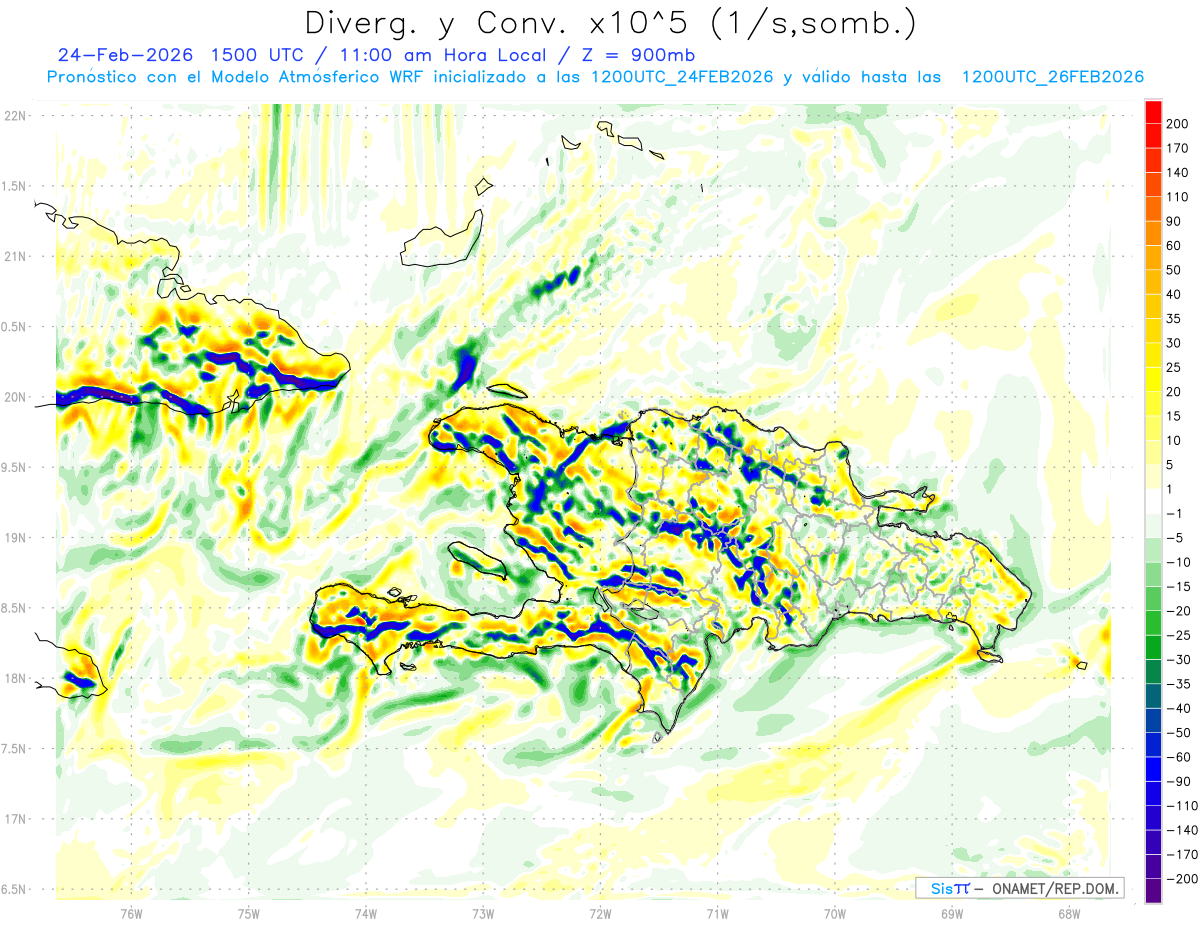Click the positive '30' color scale value

[1175, 343]
